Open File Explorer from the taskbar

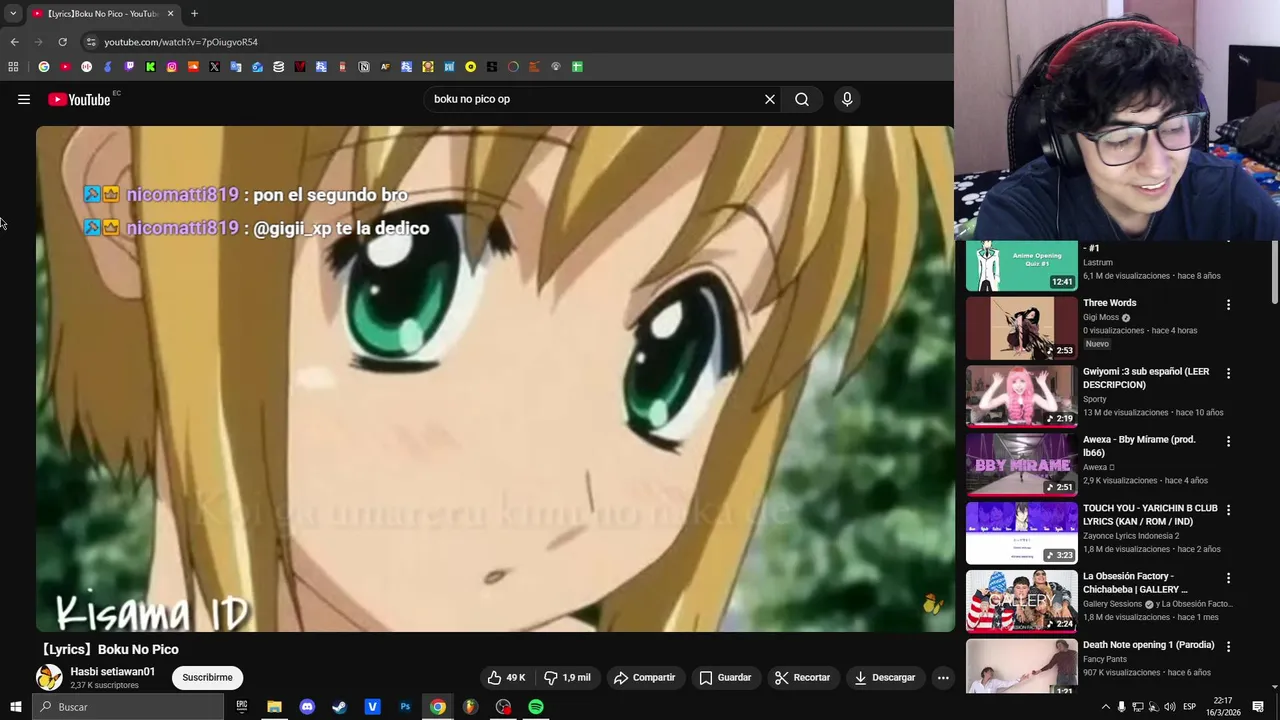tap(274, 707)
